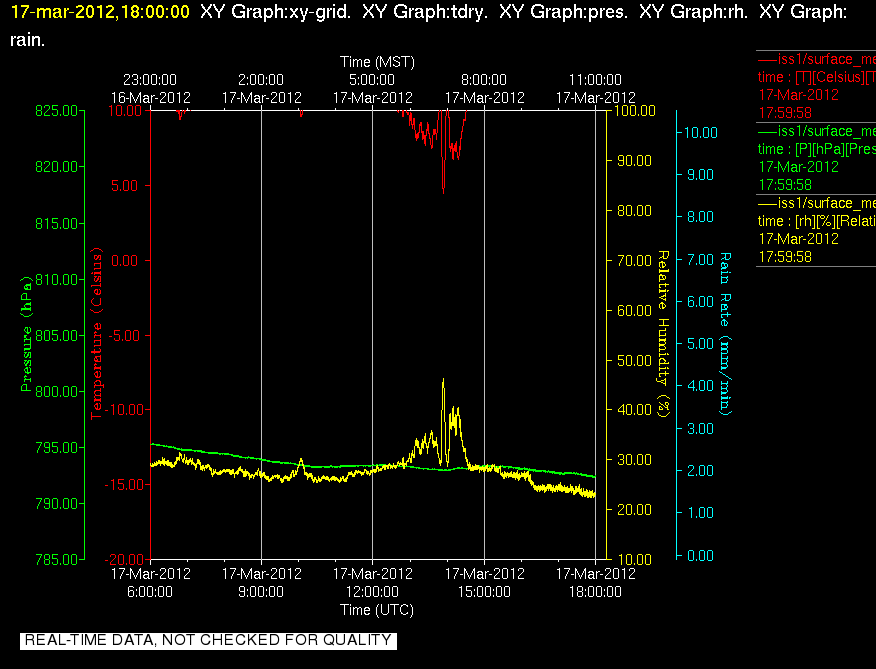The height and width of the screenshot is (669, 876).
Task: Click the 4.00 rain rate tick label
Action: (701, 386)
